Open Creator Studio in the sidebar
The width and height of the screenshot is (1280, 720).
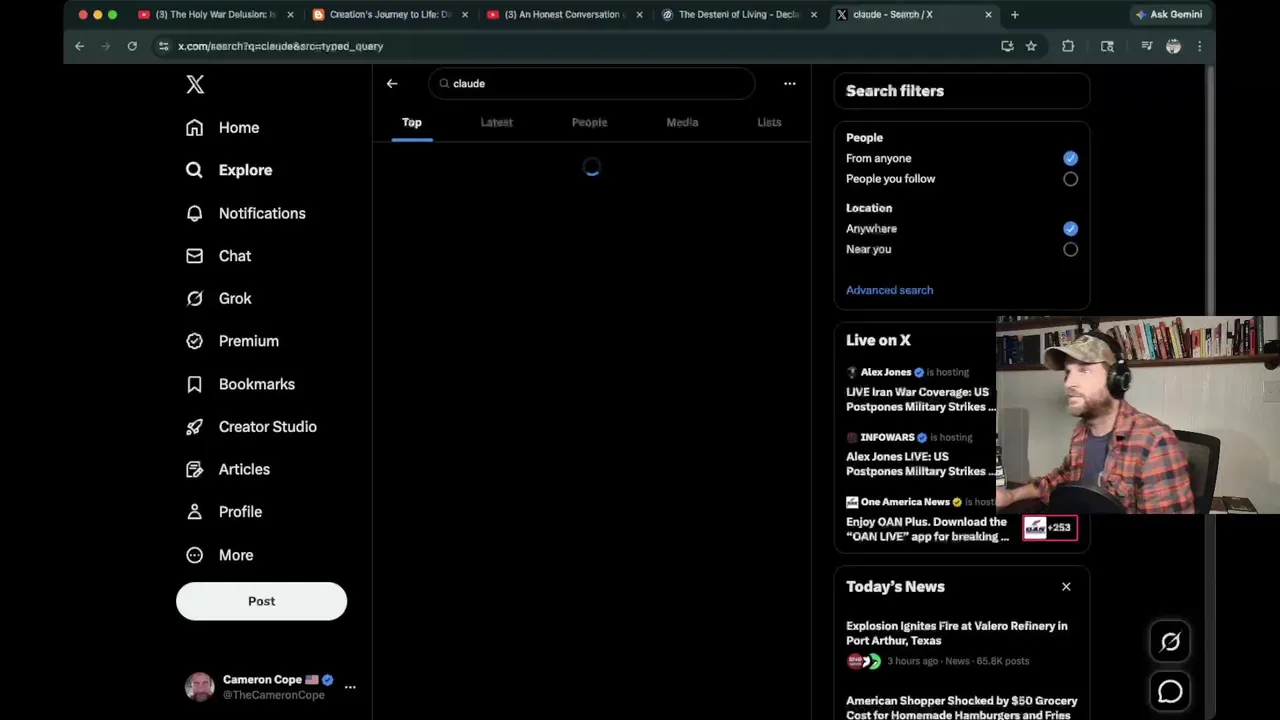point(251,426)
